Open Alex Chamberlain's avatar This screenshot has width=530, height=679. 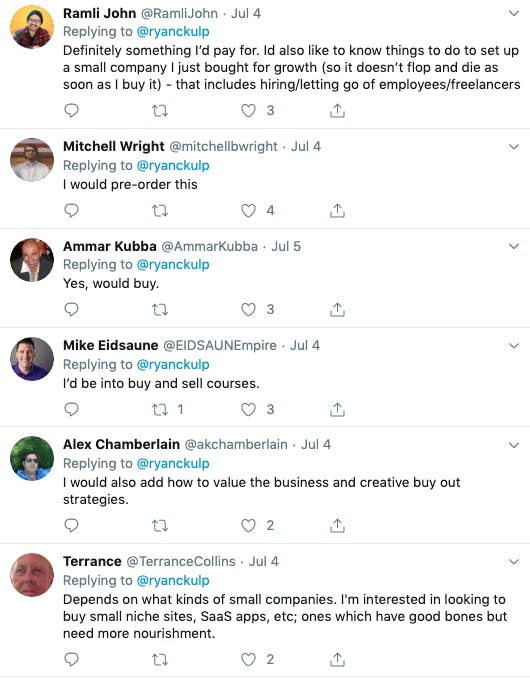pos(32,458)
